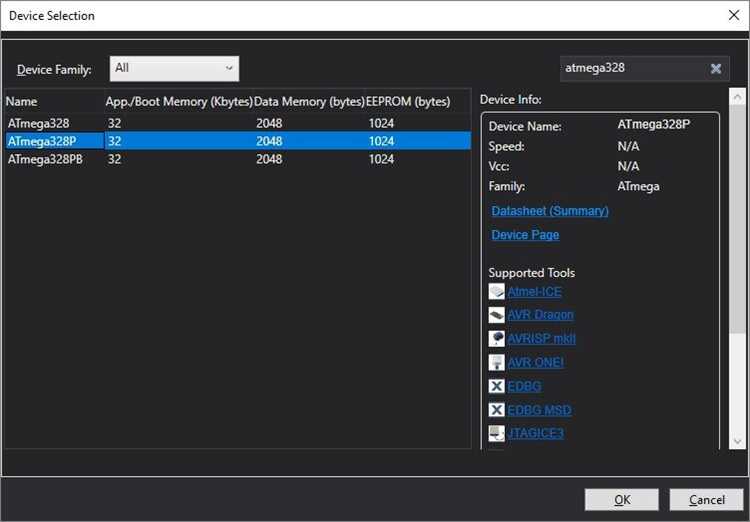Open the Device Page link
750x522 pixels.
click(x=525, y=234)
